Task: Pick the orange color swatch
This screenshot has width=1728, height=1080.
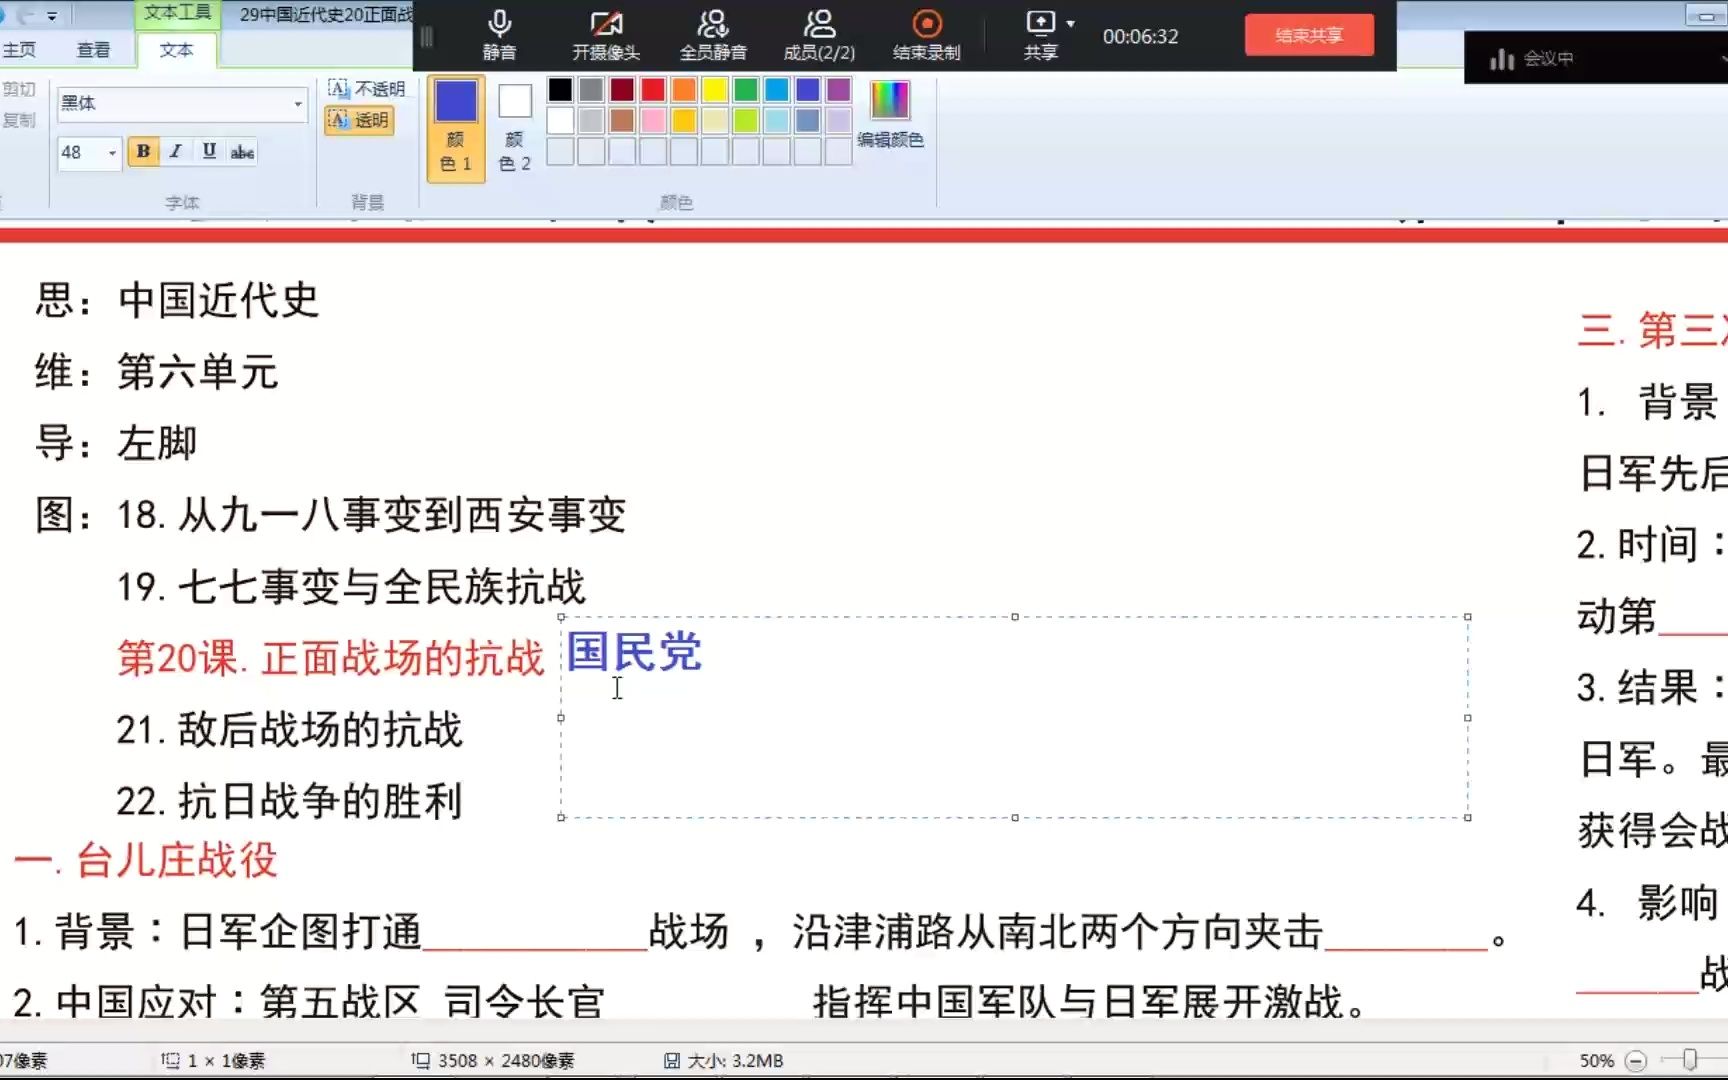Action: [684, 90]
